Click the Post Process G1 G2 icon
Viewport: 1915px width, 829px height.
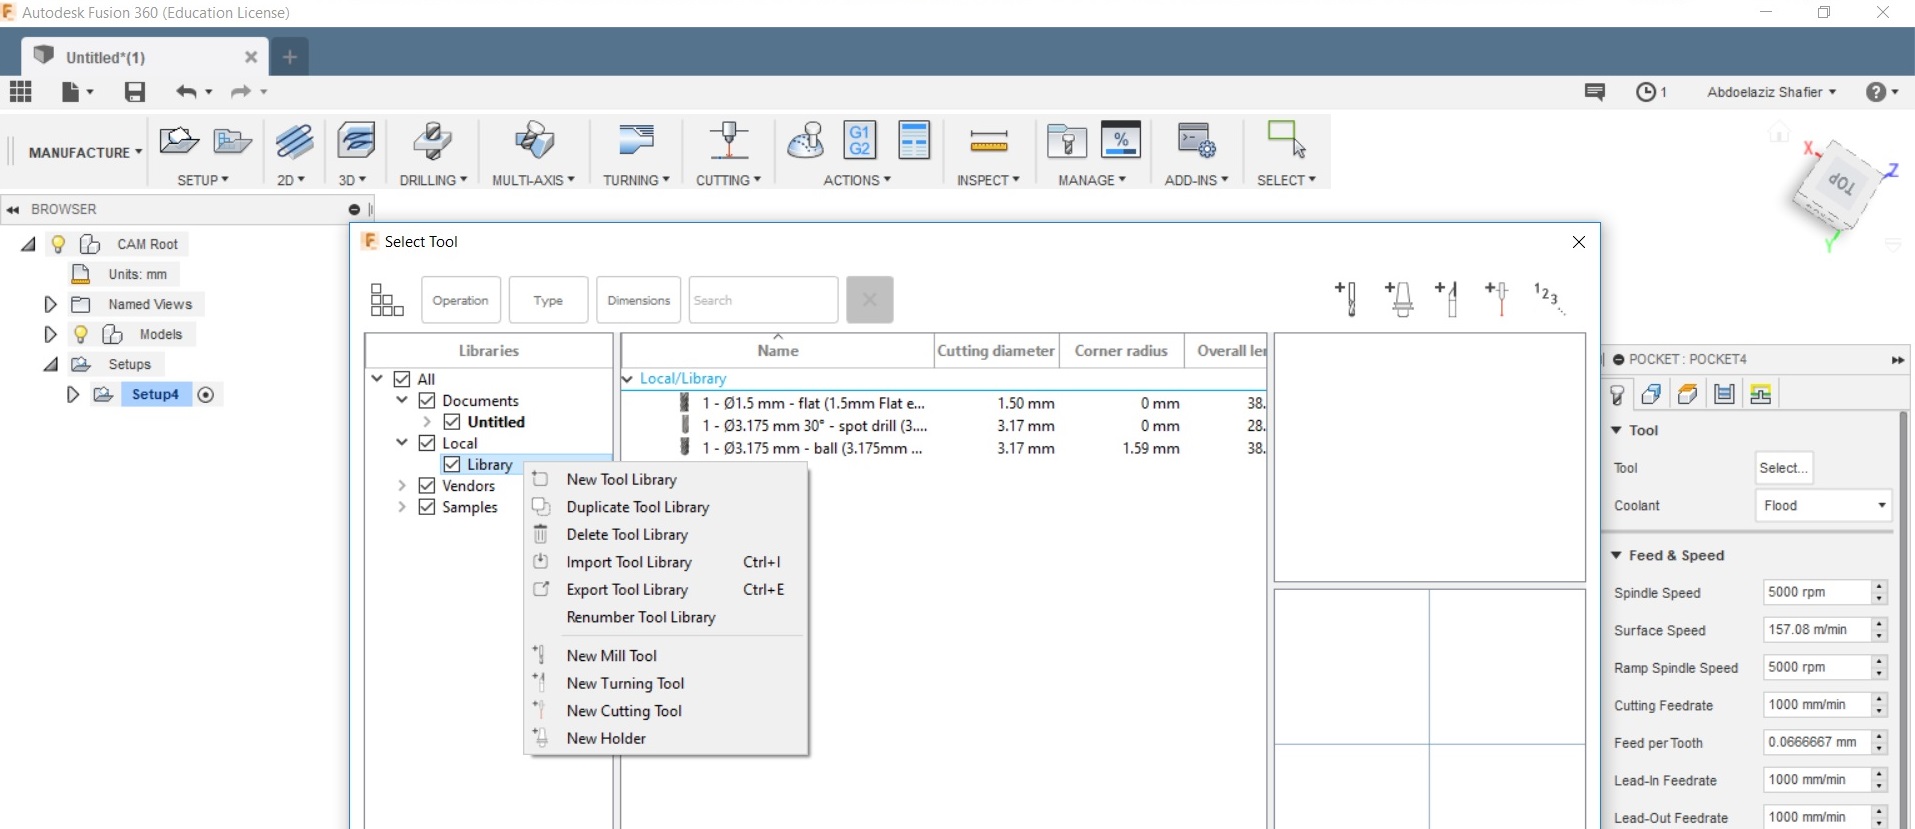(x=859, y=140)
